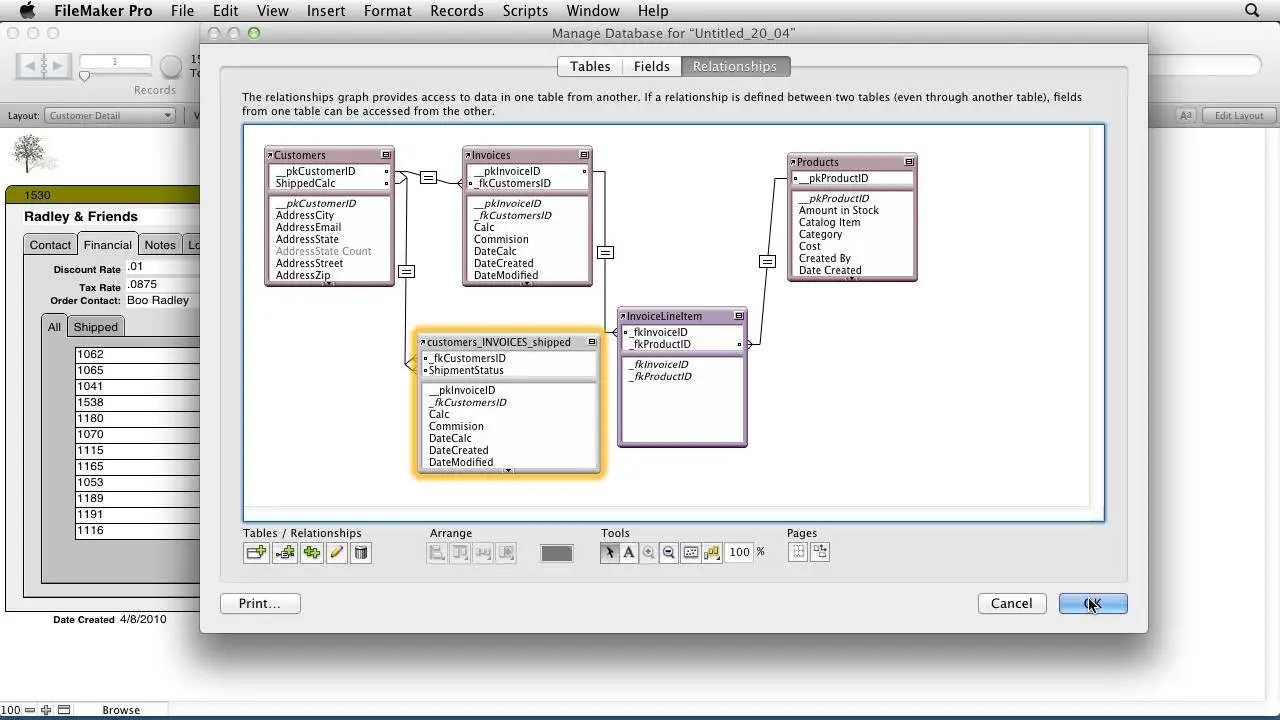The image size is (1280, 720).
Task: Collapse the Invoices table occurrence
Action: [x=584, y=155]
